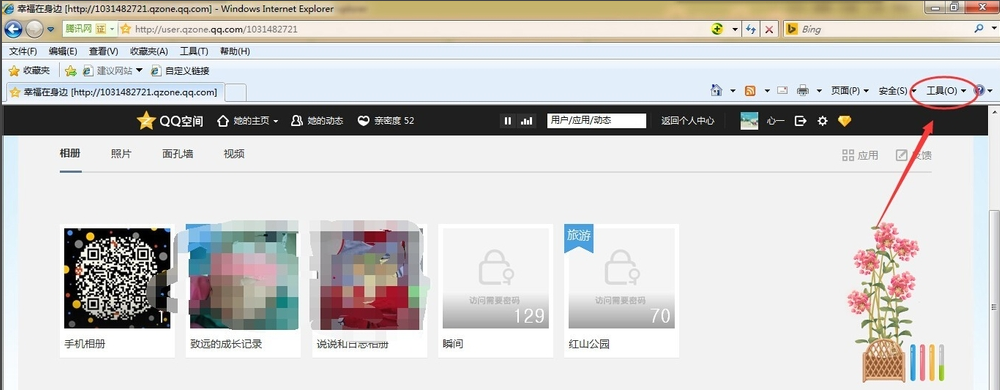Open the 收藏夹(A) menu
Viewport: 1000px width, 390px height.
tap(149, 51)
